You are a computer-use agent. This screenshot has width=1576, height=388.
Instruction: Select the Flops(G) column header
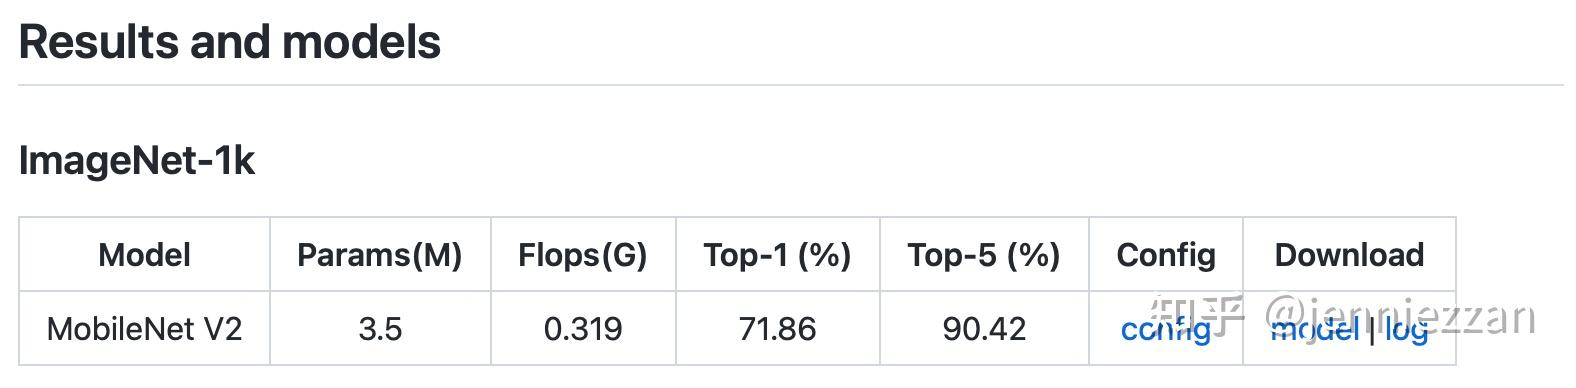[x=583, y=255]
